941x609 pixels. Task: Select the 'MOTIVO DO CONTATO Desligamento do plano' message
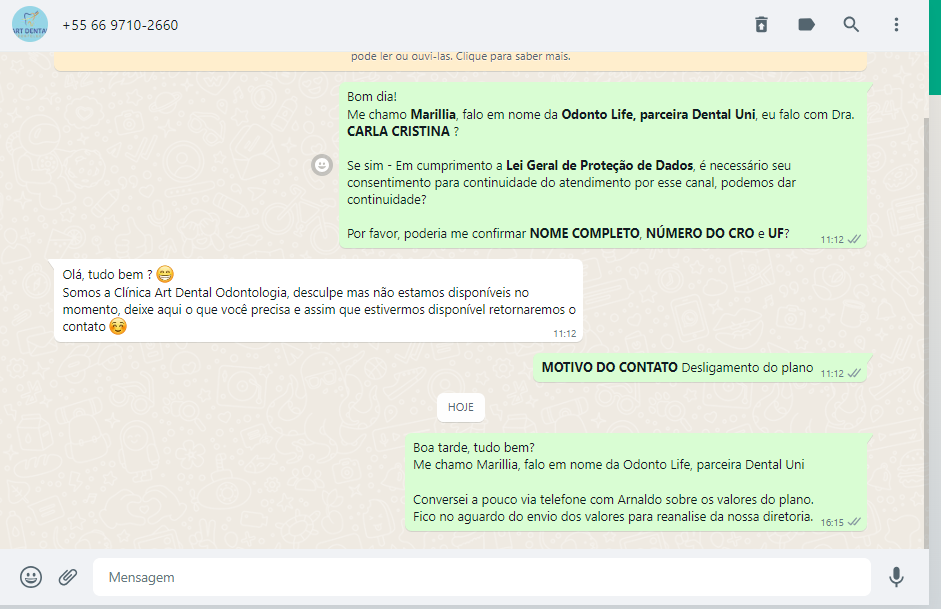coord(700,368)
